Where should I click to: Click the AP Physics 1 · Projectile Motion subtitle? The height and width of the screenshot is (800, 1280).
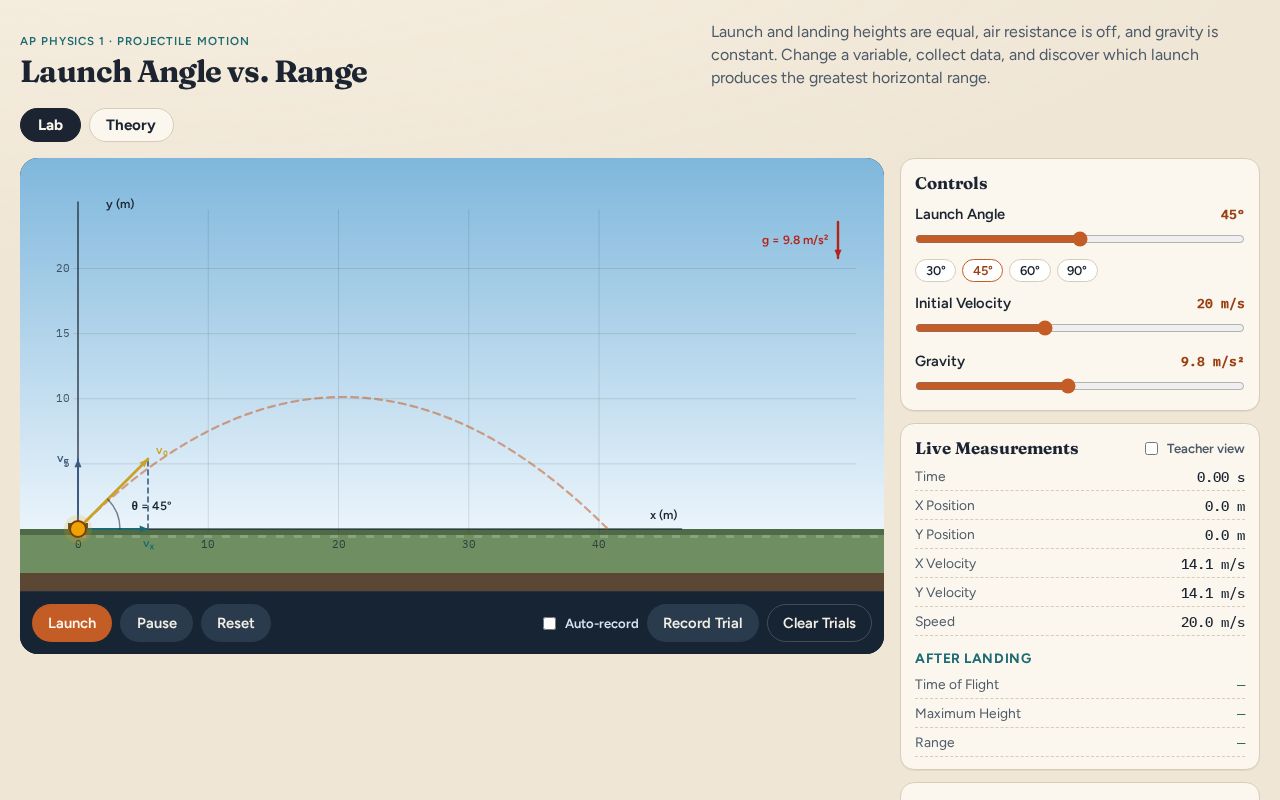pyautogui.click(x=135, y=41)
